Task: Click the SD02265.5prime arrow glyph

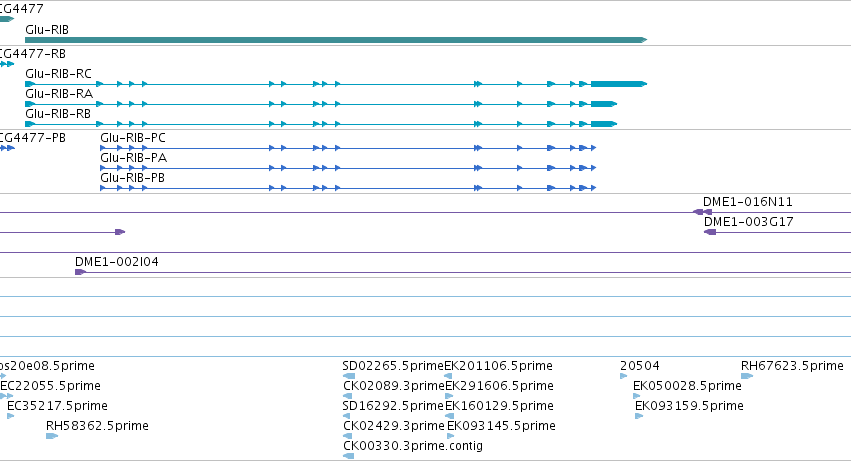Action: click(349, 376)
